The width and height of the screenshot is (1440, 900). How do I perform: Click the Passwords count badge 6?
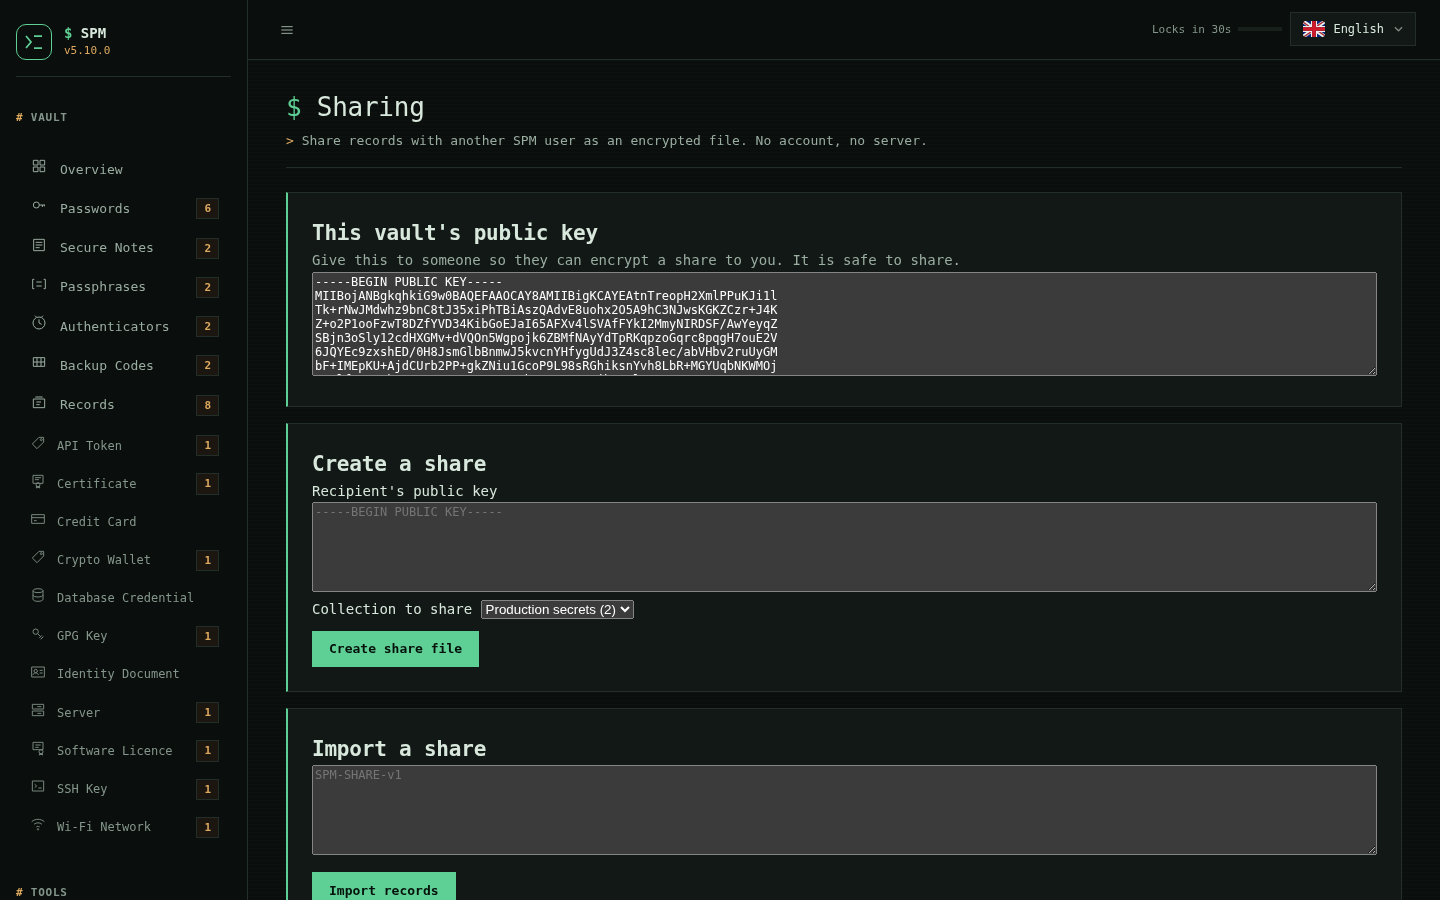pyautogui.click(x=208, y=208)
